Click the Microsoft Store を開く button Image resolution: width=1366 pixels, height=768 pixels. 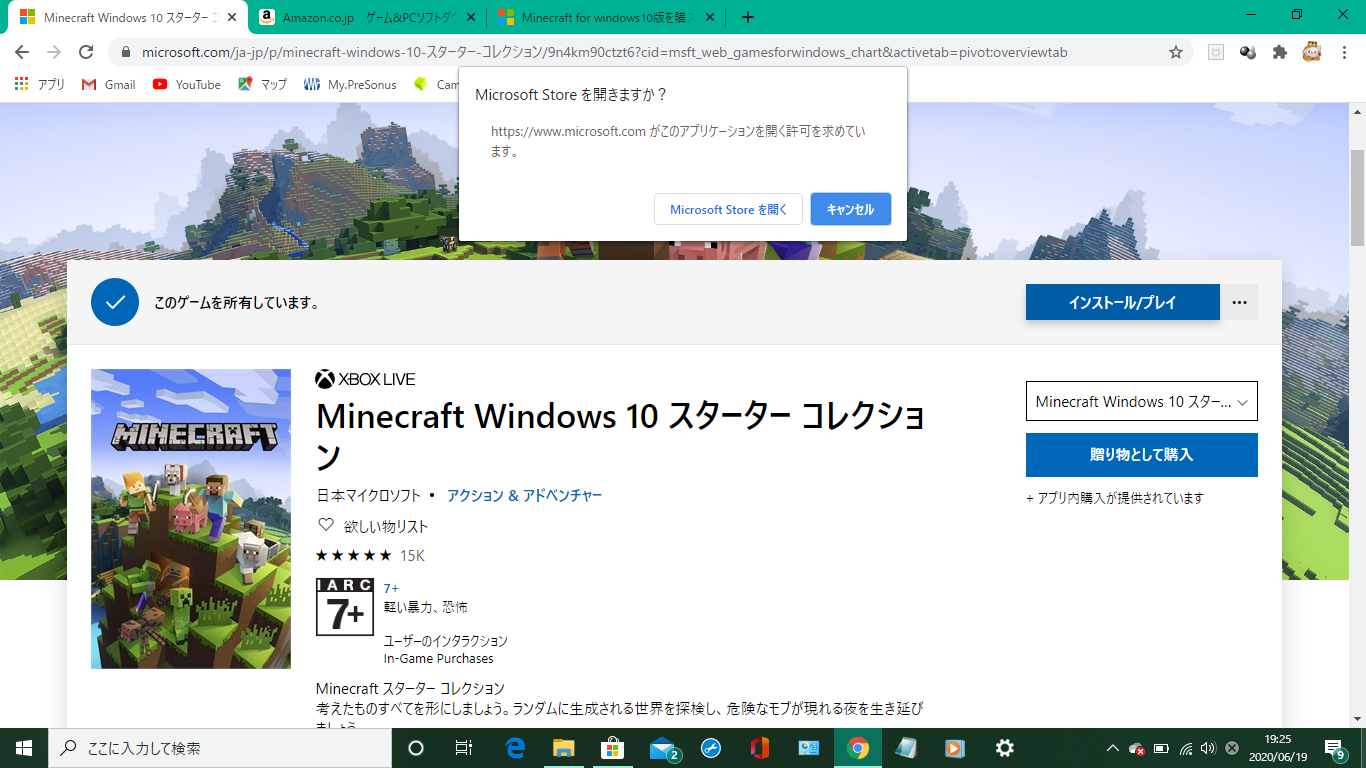click(728, 209)
